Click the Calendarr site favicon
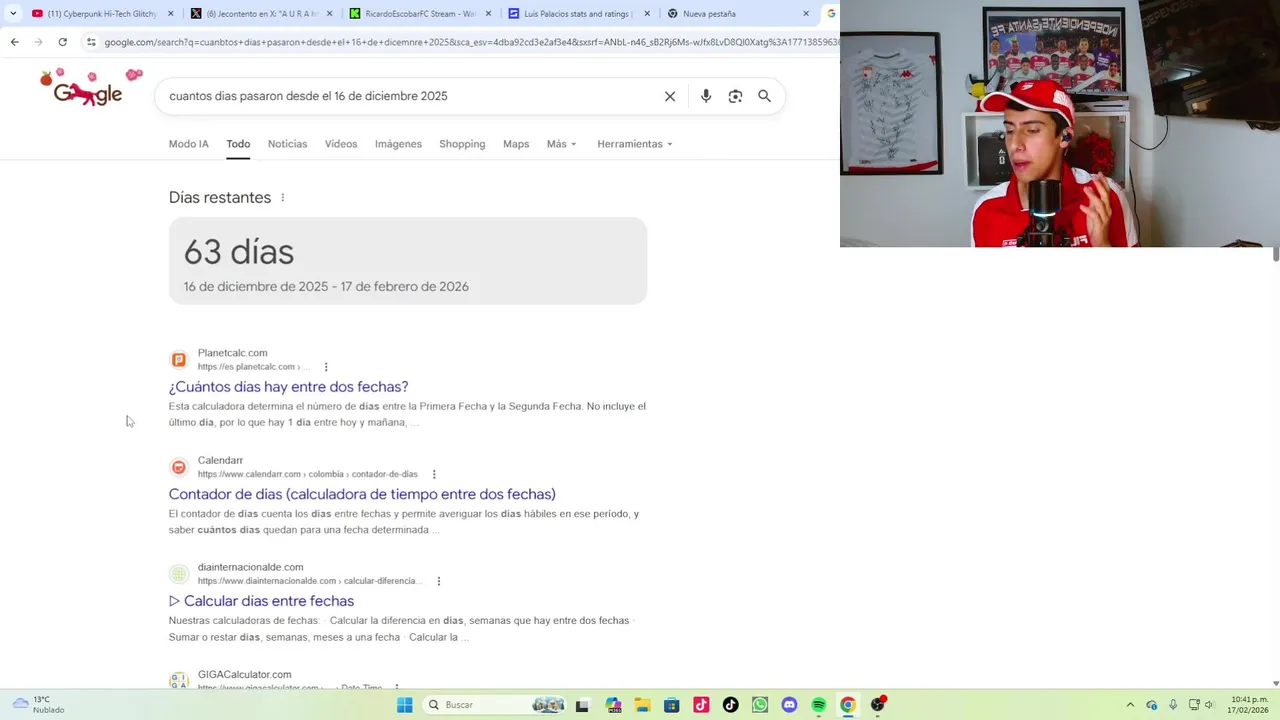Viewport: 1280px width, 720px height. tap(179, 467)
